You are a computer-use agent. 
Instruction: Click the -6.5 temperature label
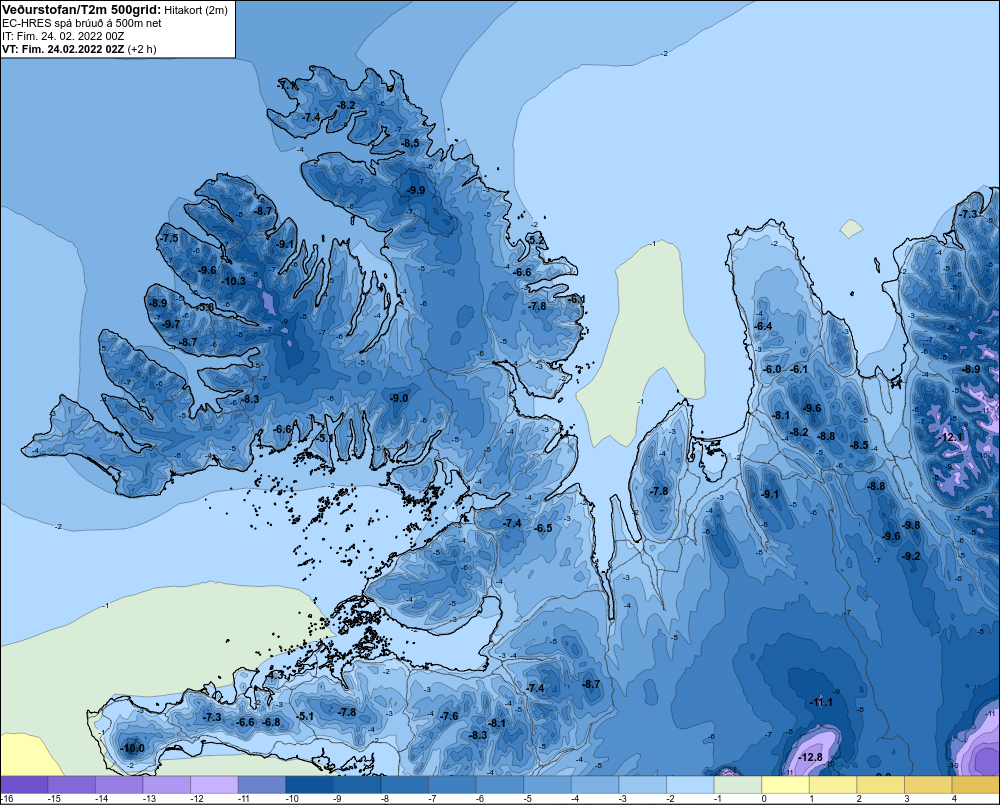[543, 528]
